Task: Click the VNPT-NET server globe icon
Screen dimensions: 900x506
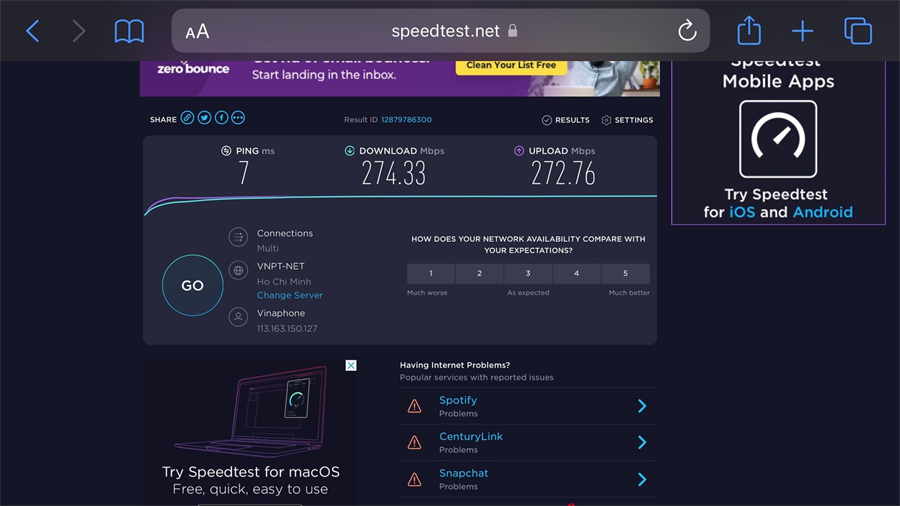Action: coord(238,270)
